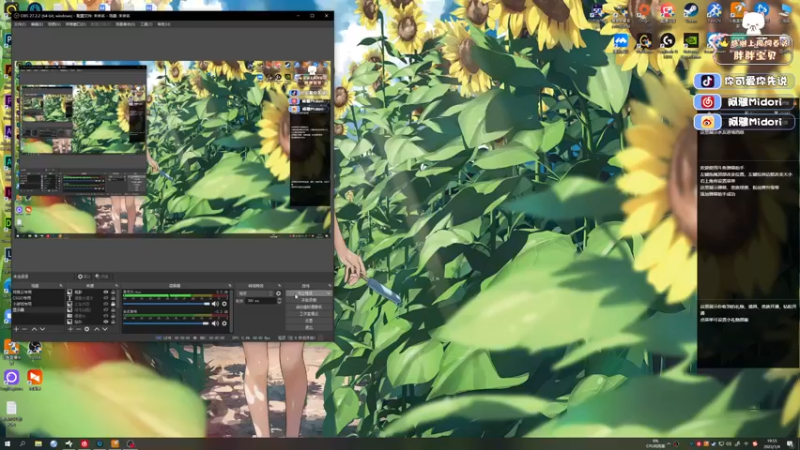Viewport: 800px width, 450px height.
Task: Open source properties gear in Sources toolbar
Action: click(87, 330)
